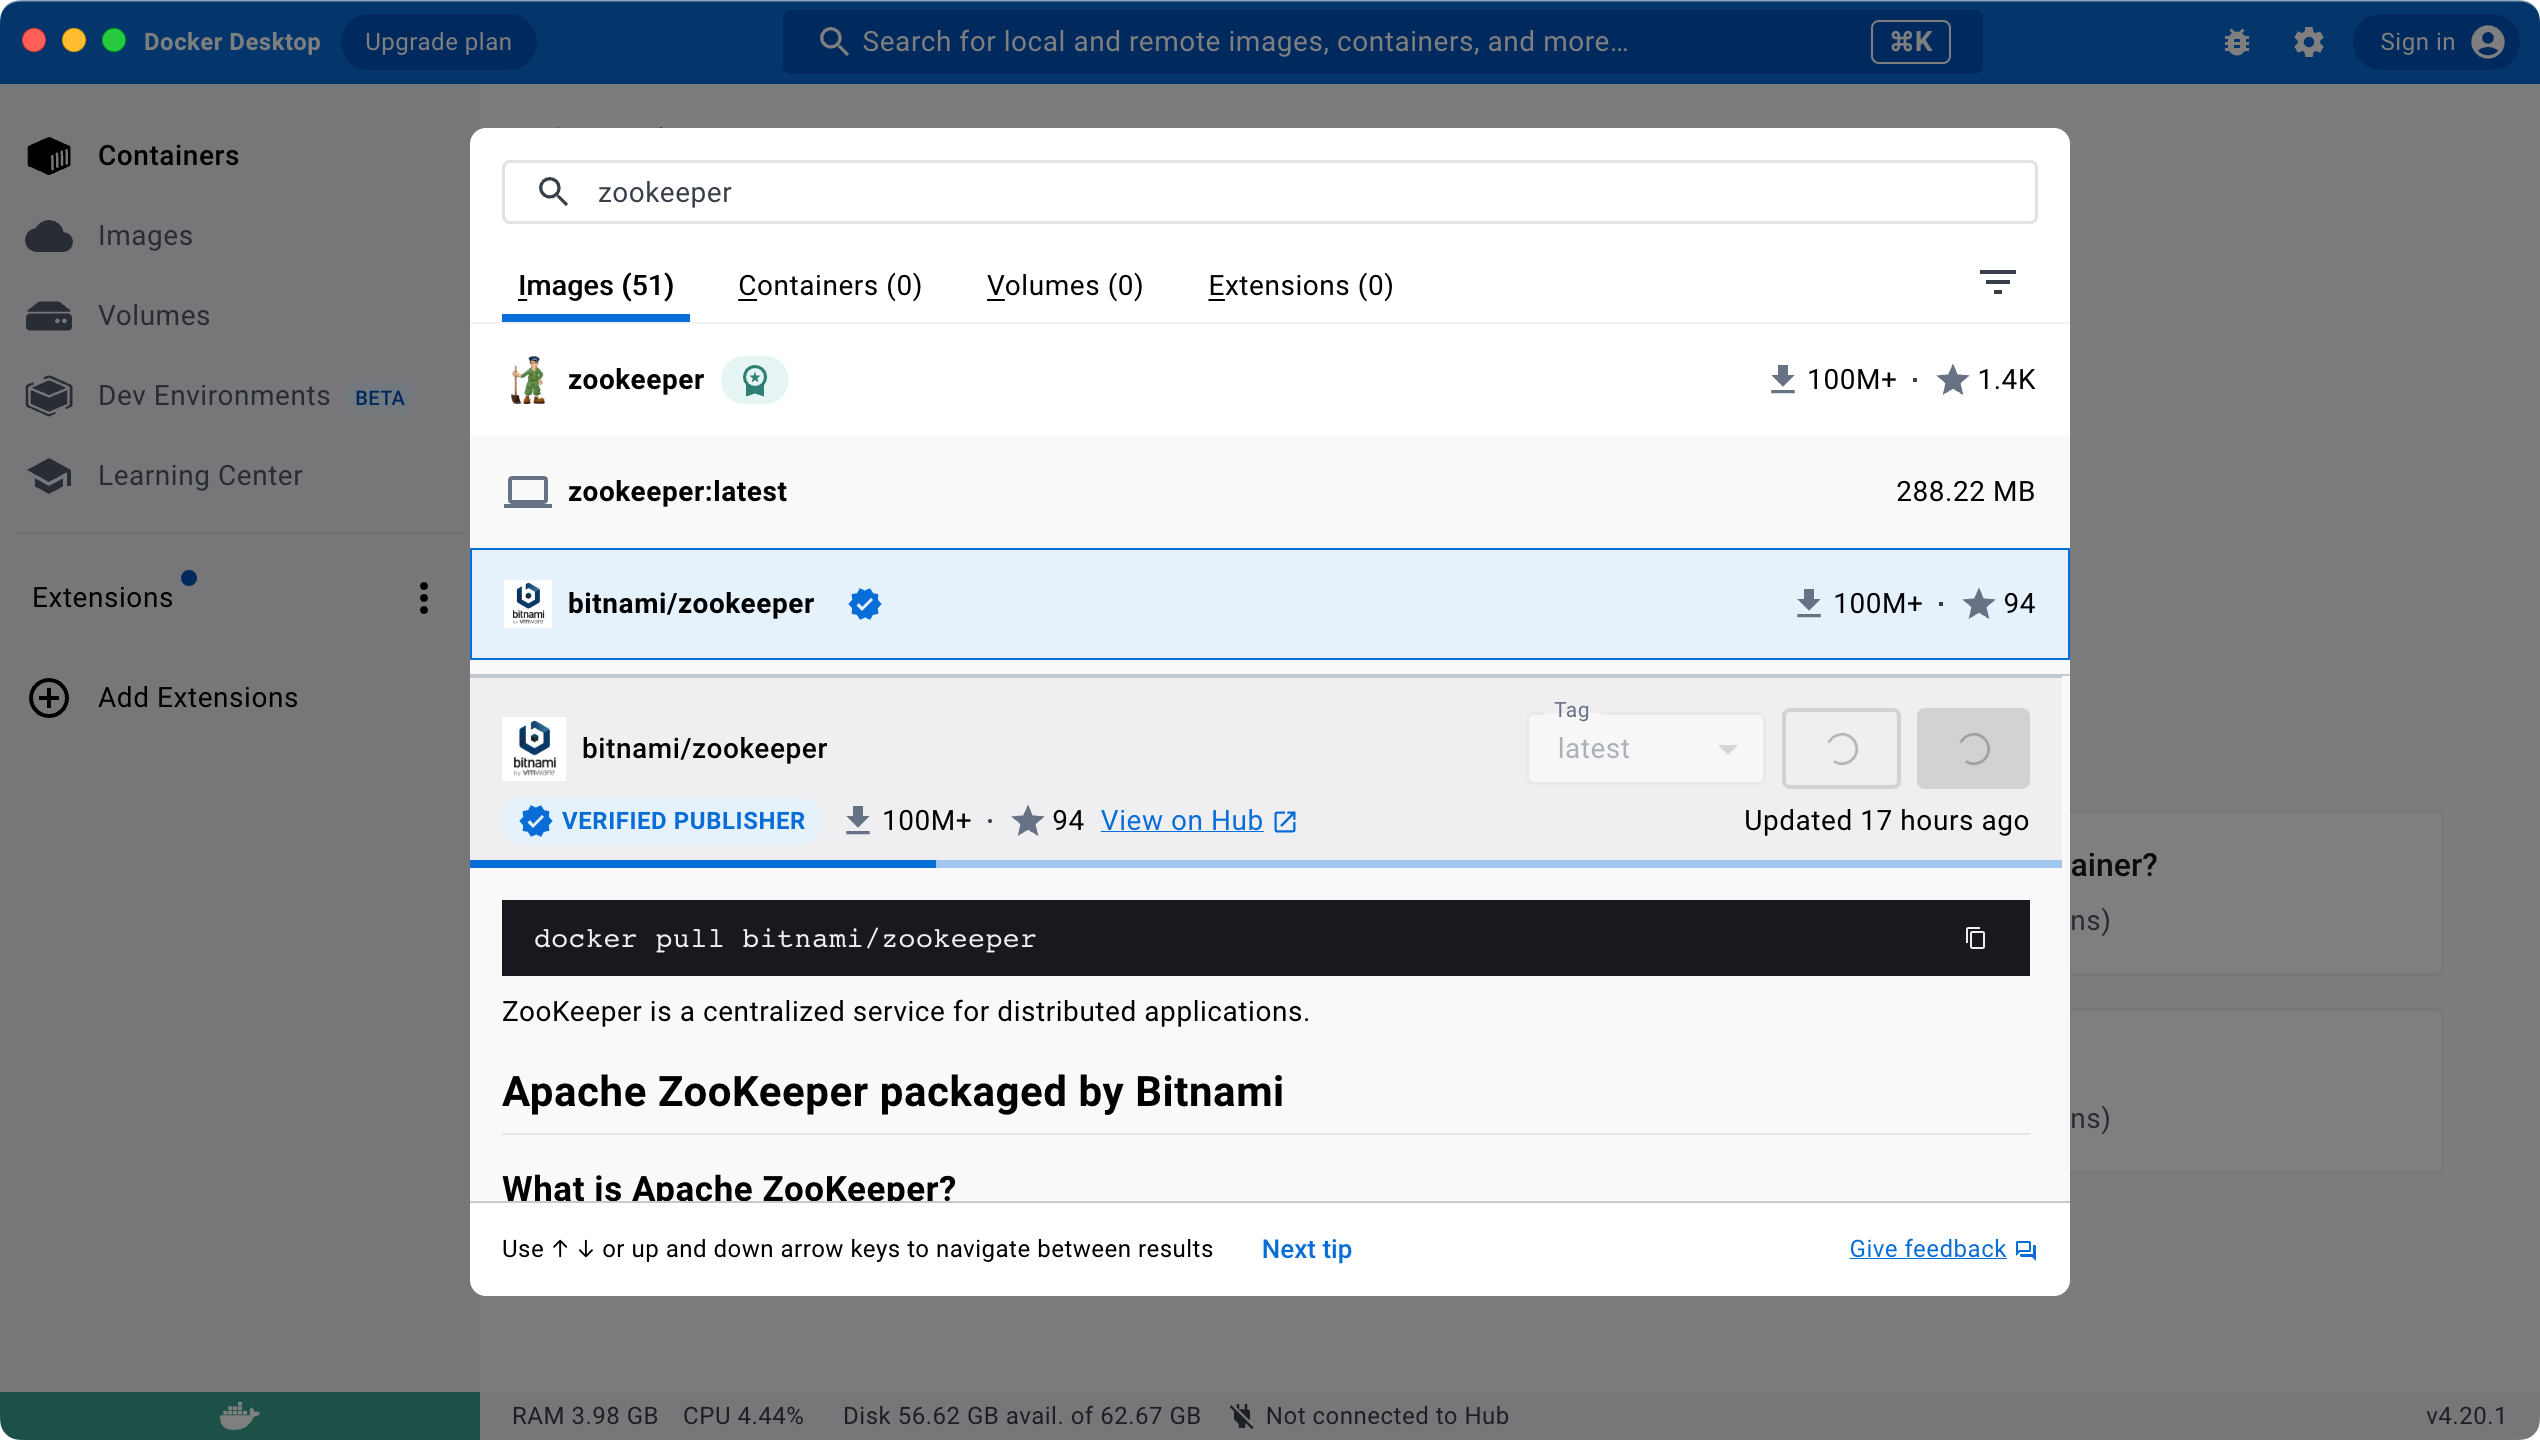This screenshot has height=1440, width=2540.
Task: Open Images from the sidebar
Action: 145,236
